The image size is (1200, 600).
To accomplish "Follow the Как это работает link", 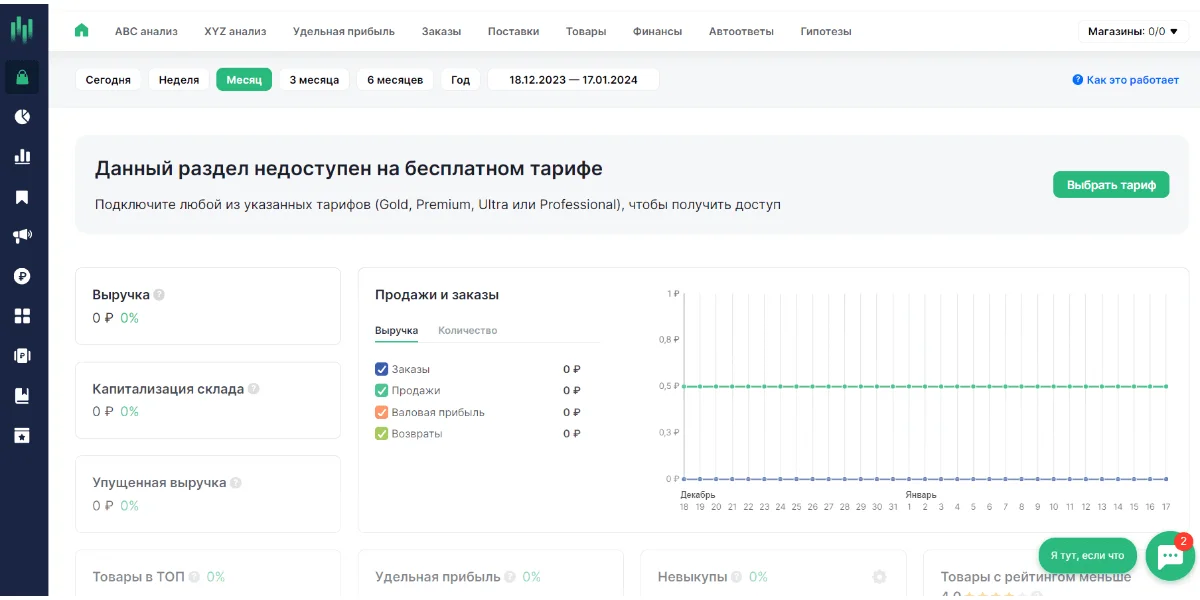I will click(x=1125, y=80).
